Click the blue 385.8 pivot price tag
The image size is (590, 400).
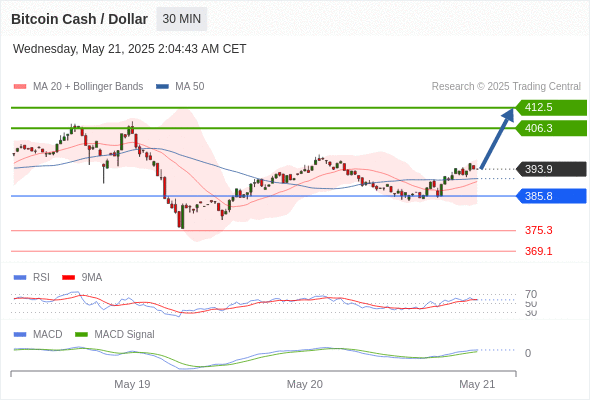(551, 196)
